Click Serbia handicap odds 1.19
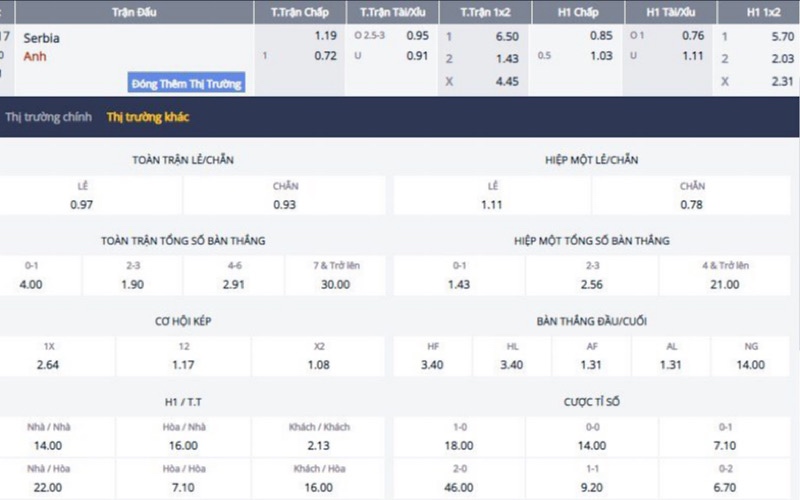Screen dimensions: 800x500 click(x=325, y=35)
